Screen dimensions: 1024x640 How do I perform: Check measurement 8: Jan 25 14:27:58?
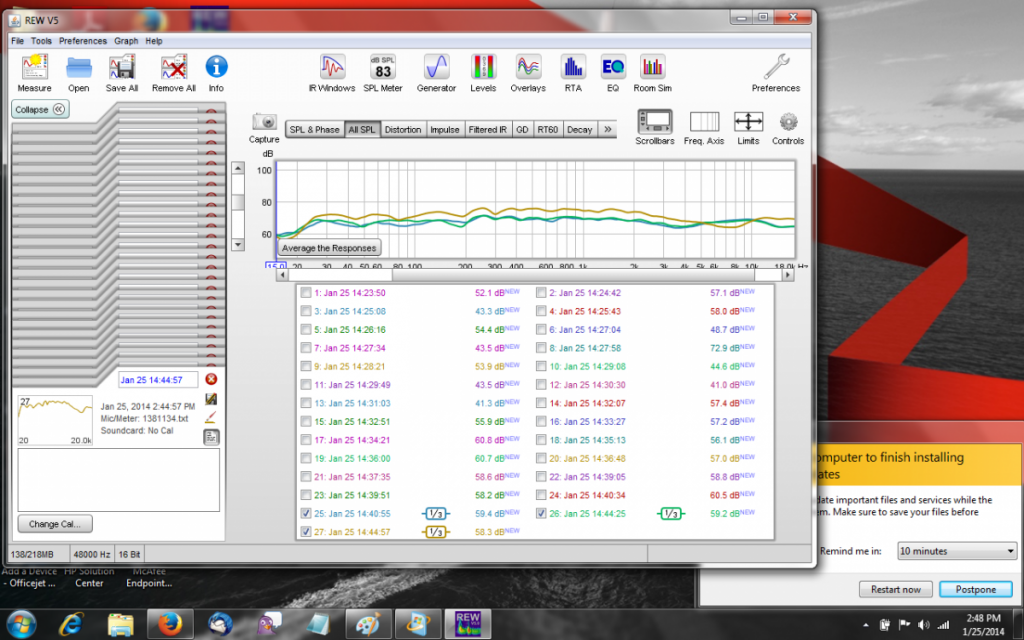(x=541, y=348)
